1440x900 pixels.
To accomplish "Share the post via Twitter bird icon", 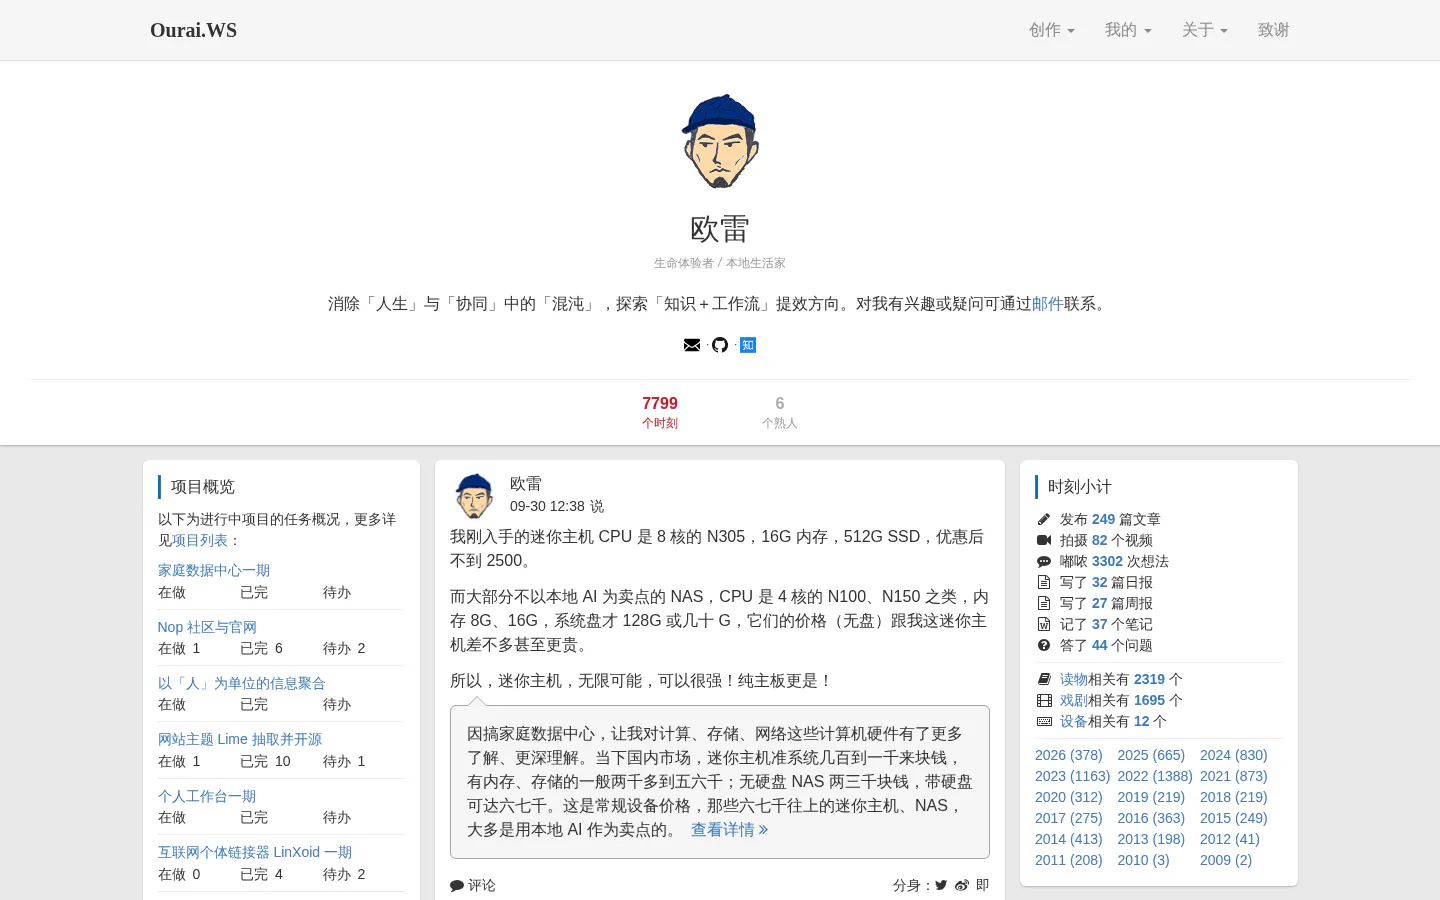I will [941, 885].
